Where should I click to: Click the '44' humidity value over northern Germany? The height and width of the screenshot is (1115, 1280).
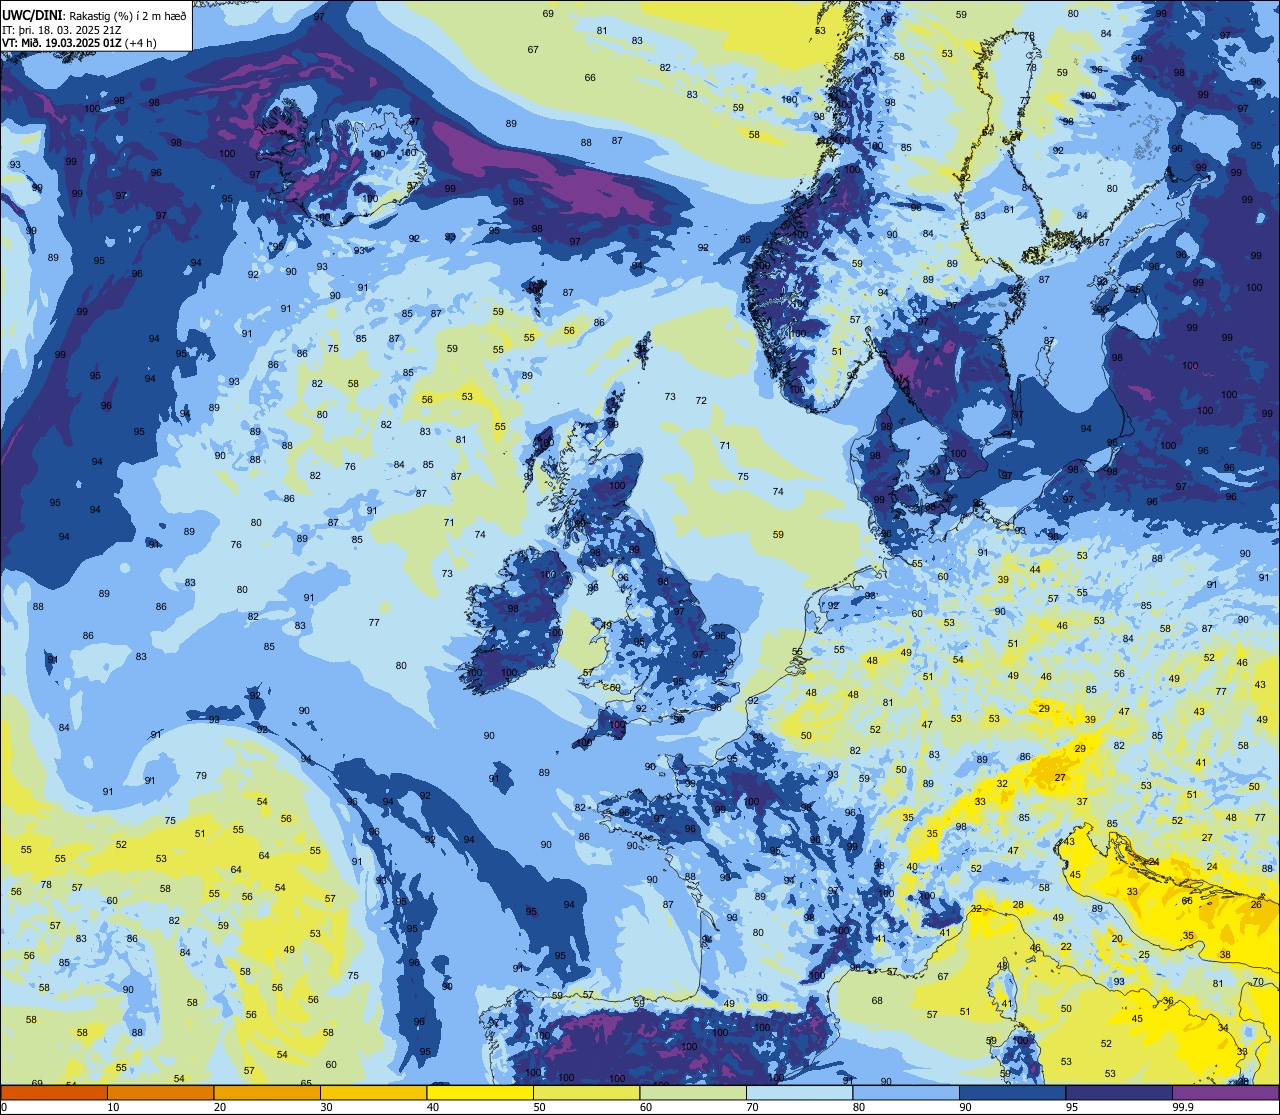pos(1035,570)
